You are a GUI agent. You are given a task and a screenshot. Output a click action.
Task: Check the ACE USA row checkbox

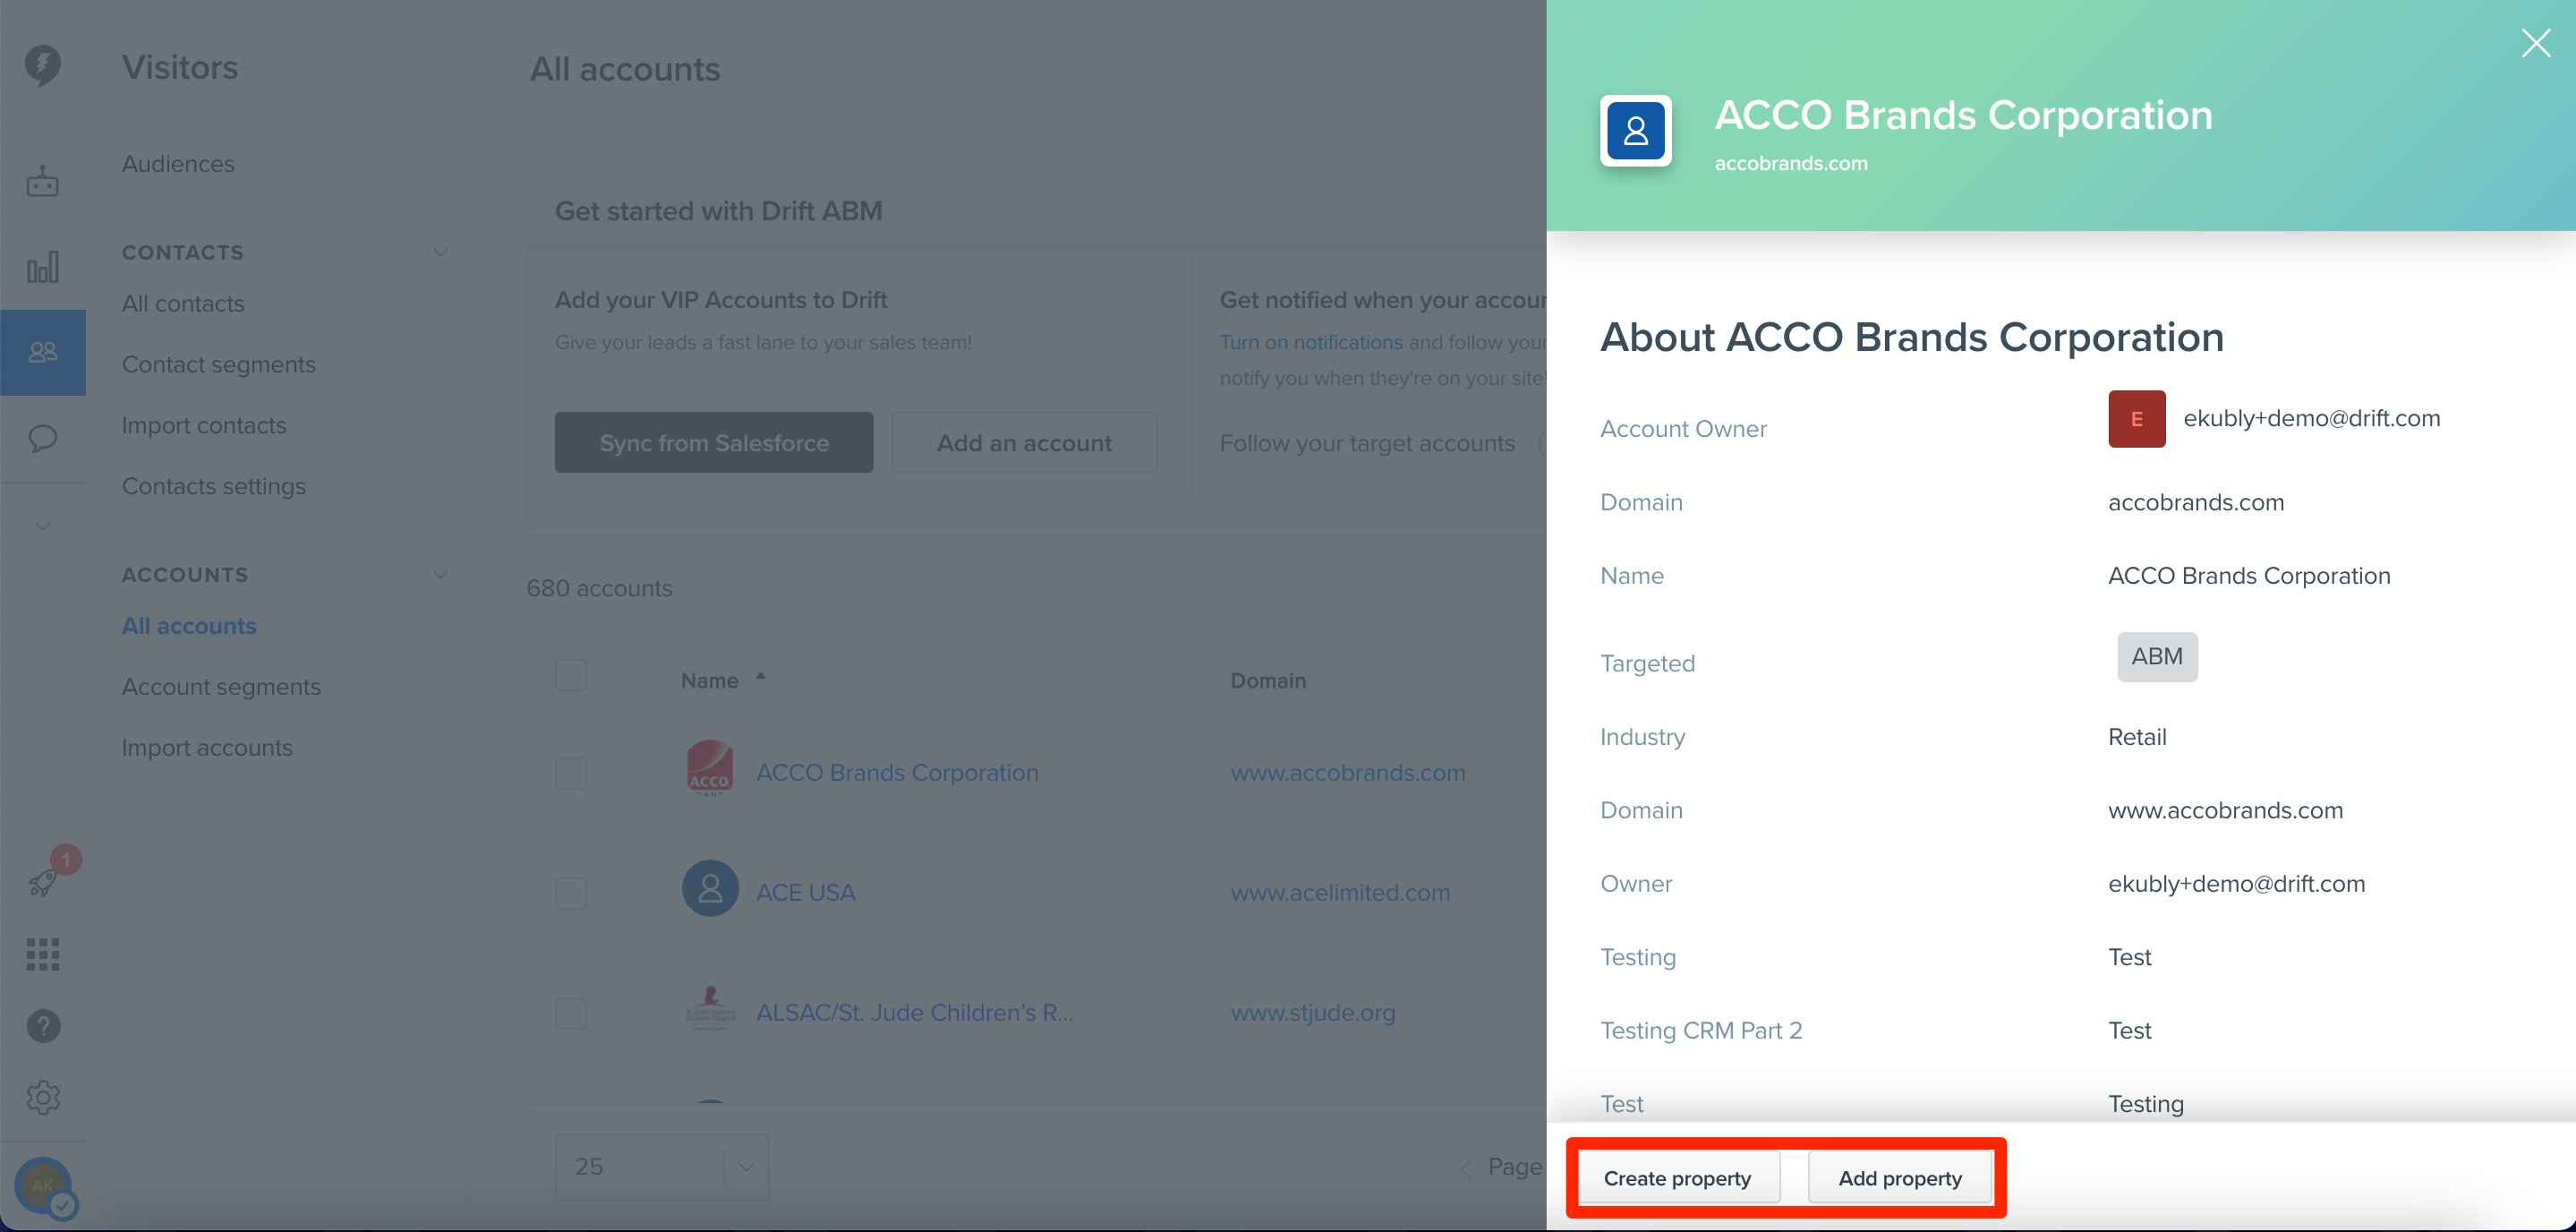[571, 893]
